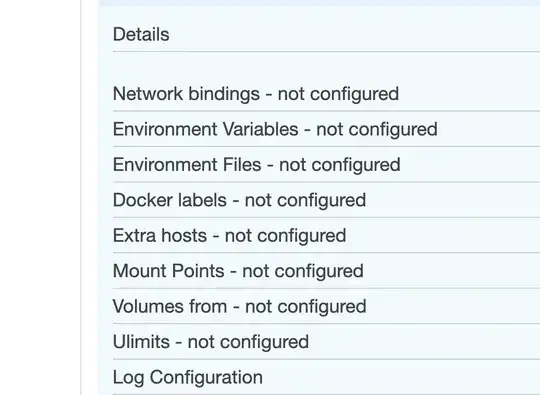Click 'not configured' text after Ulimits
This screenshot has height=395, width=540.
click(x=248, y=342)
